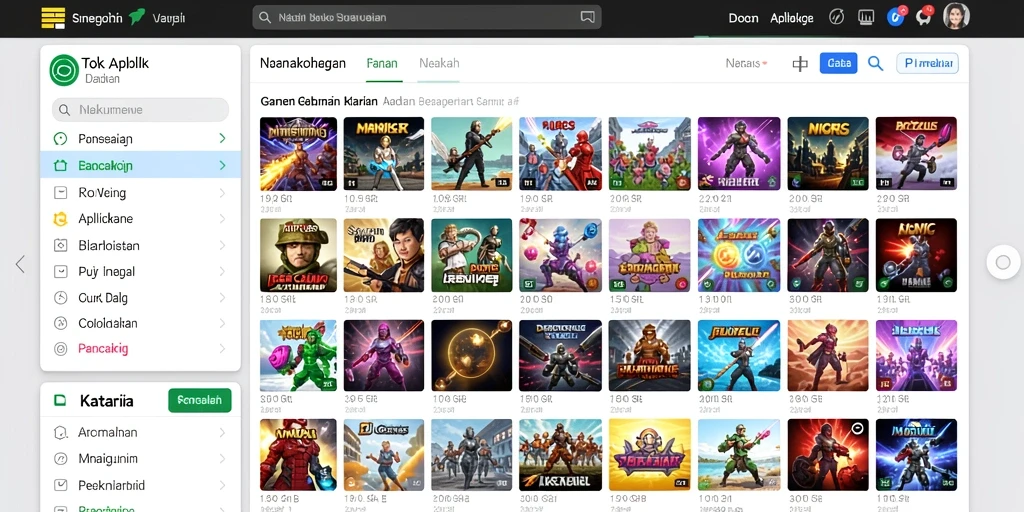Open blue notification icon with red badge

coord(896,16)
